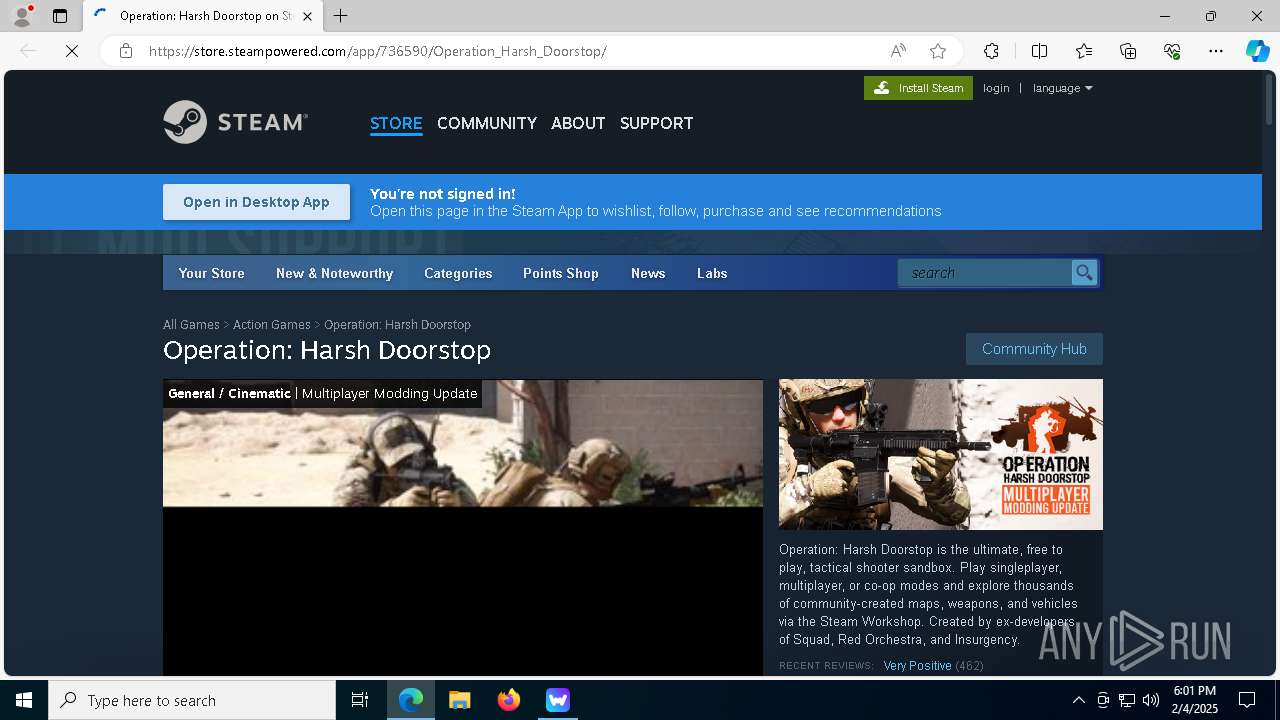1280x720 pixels.
Task: Add this page to favorites star
Action: (937, 51)
